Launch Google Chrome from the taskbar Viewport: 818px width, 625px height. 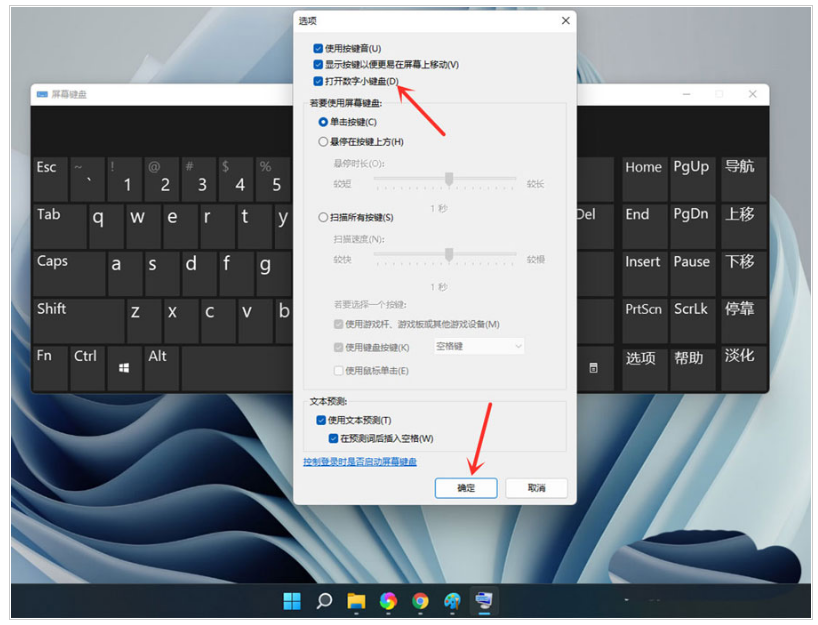[420, 601]
